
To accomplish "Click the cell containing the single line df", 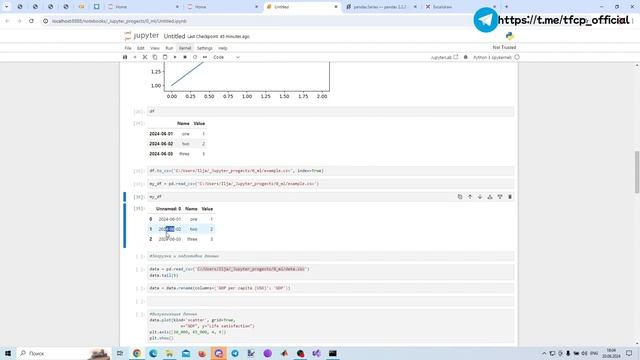I will 331,111.
